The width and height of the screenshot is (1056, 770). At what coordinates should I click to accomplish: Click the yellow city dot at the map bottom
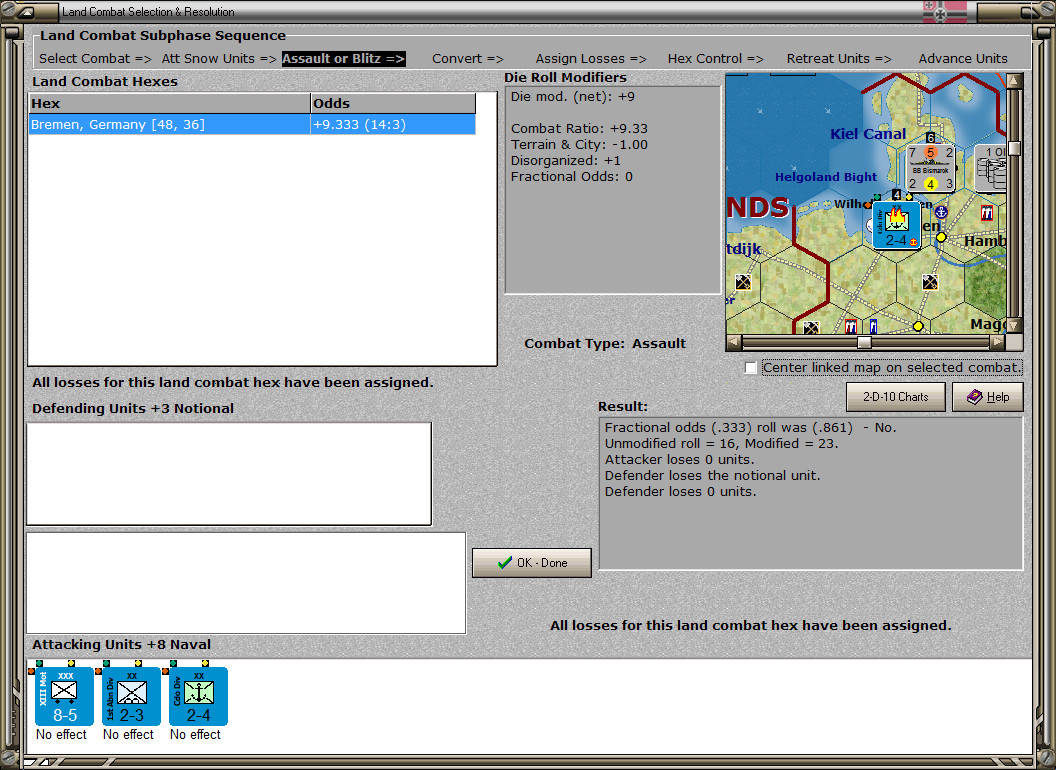pyautogui.click(x=917, y=326)
